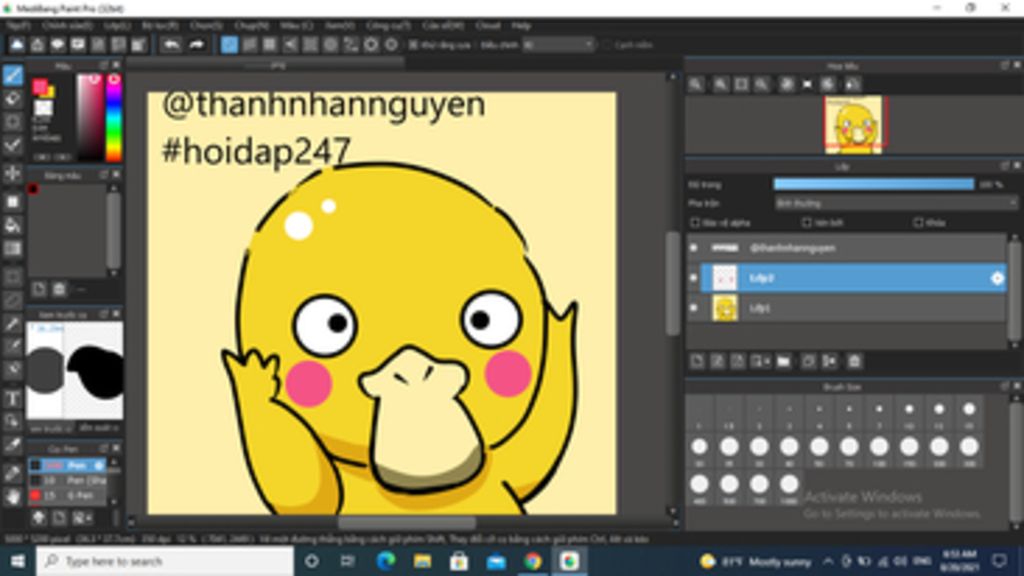
Task: Select the Lasso selection tool
Action: (12, 300)
